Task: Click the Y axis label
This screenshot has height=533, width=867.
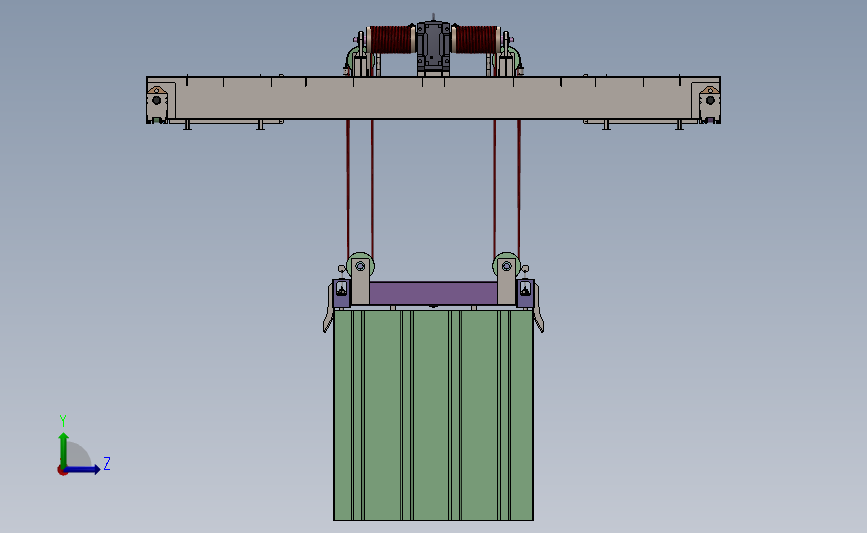Action: [63, 421]
